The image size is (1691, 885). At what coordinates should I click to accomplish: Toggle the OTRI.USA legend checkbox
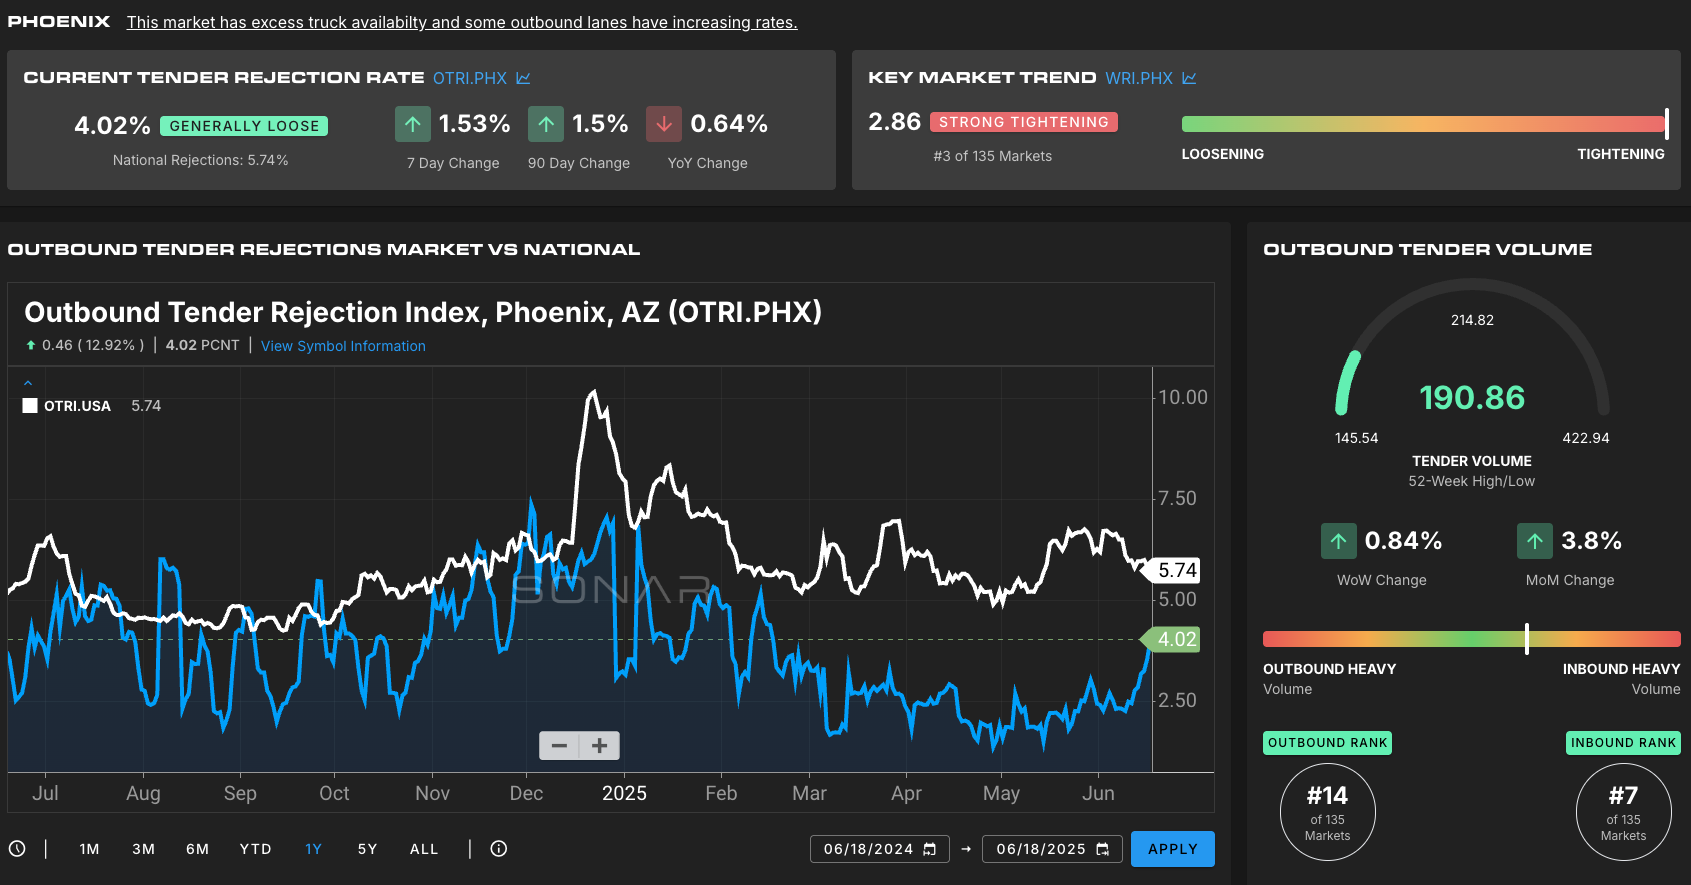tap(30, 406)
